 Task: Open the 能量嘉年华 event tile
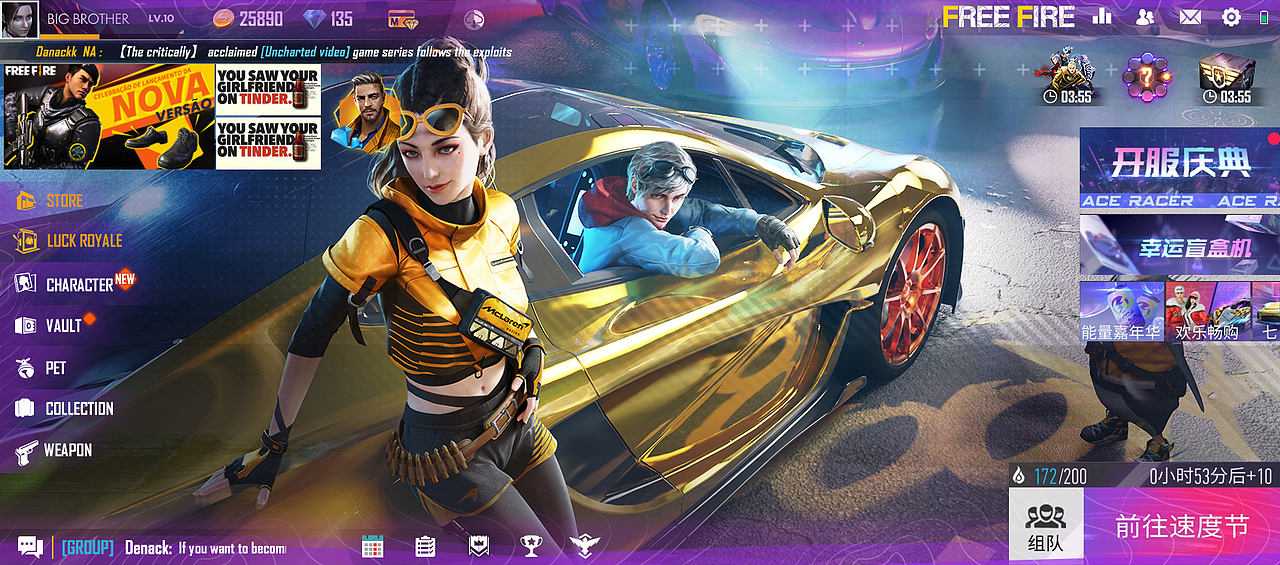[1121, 311]
